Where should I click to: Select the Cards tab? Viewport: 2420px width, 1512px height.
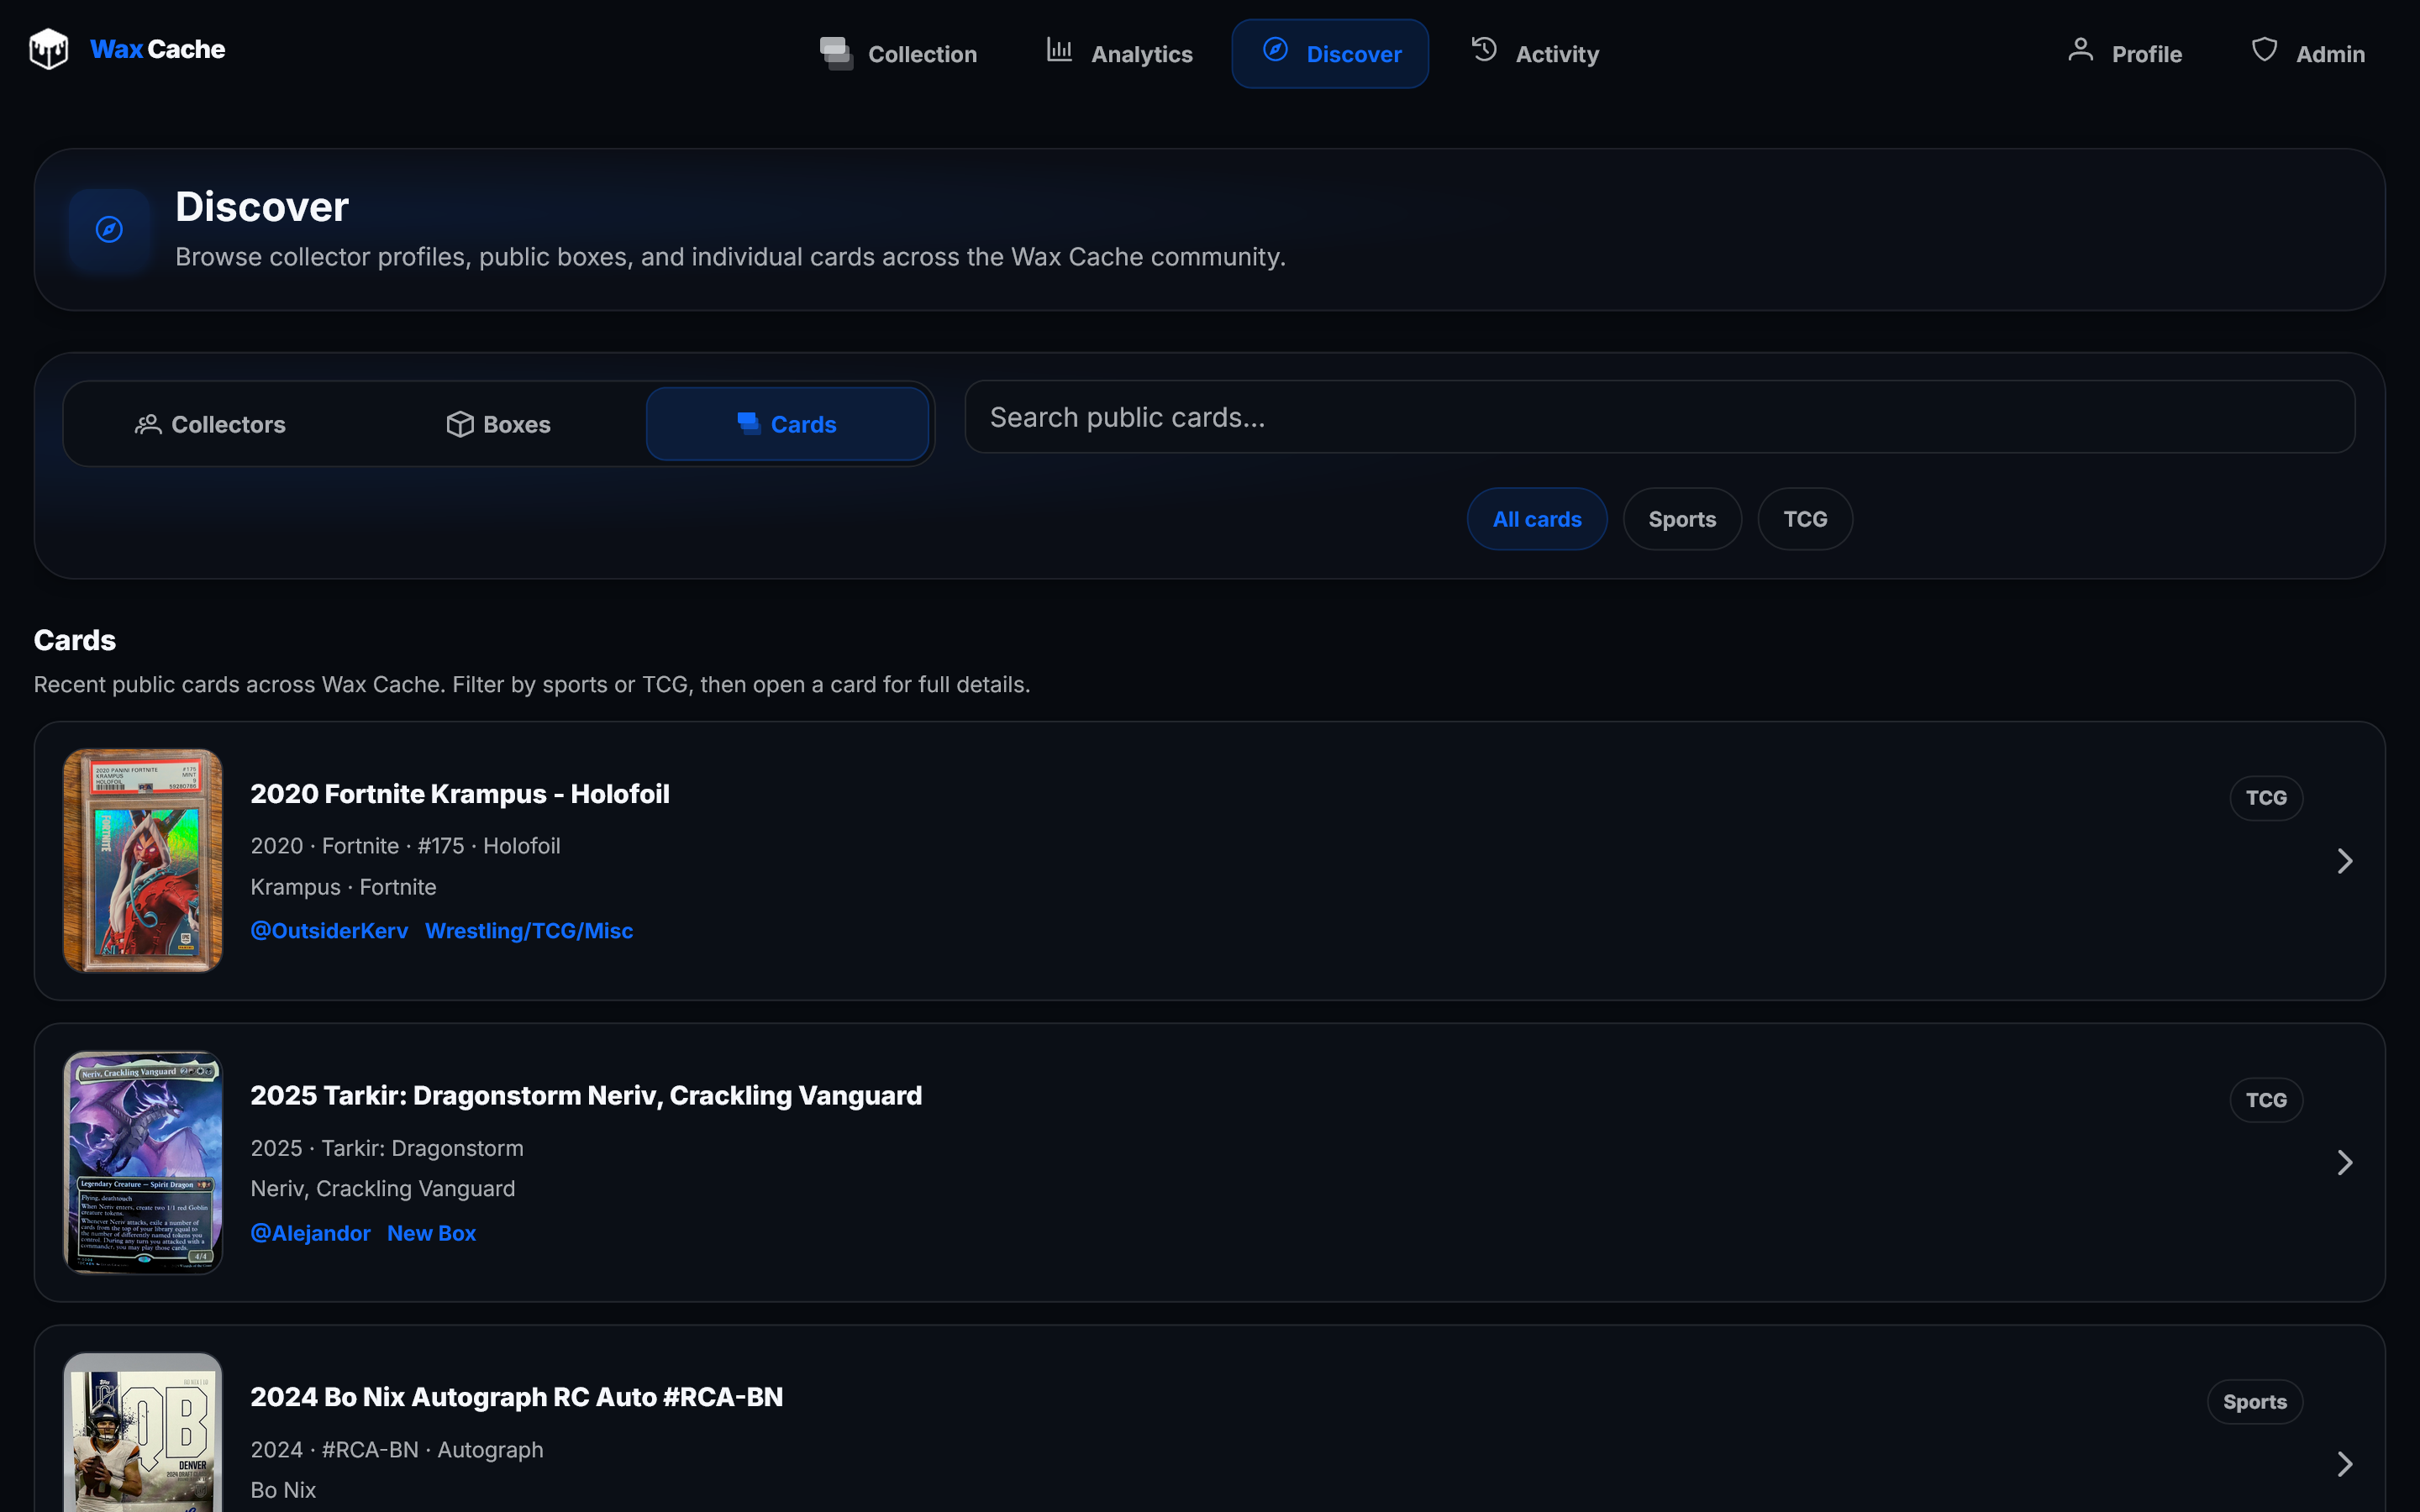tap(787, 424)
